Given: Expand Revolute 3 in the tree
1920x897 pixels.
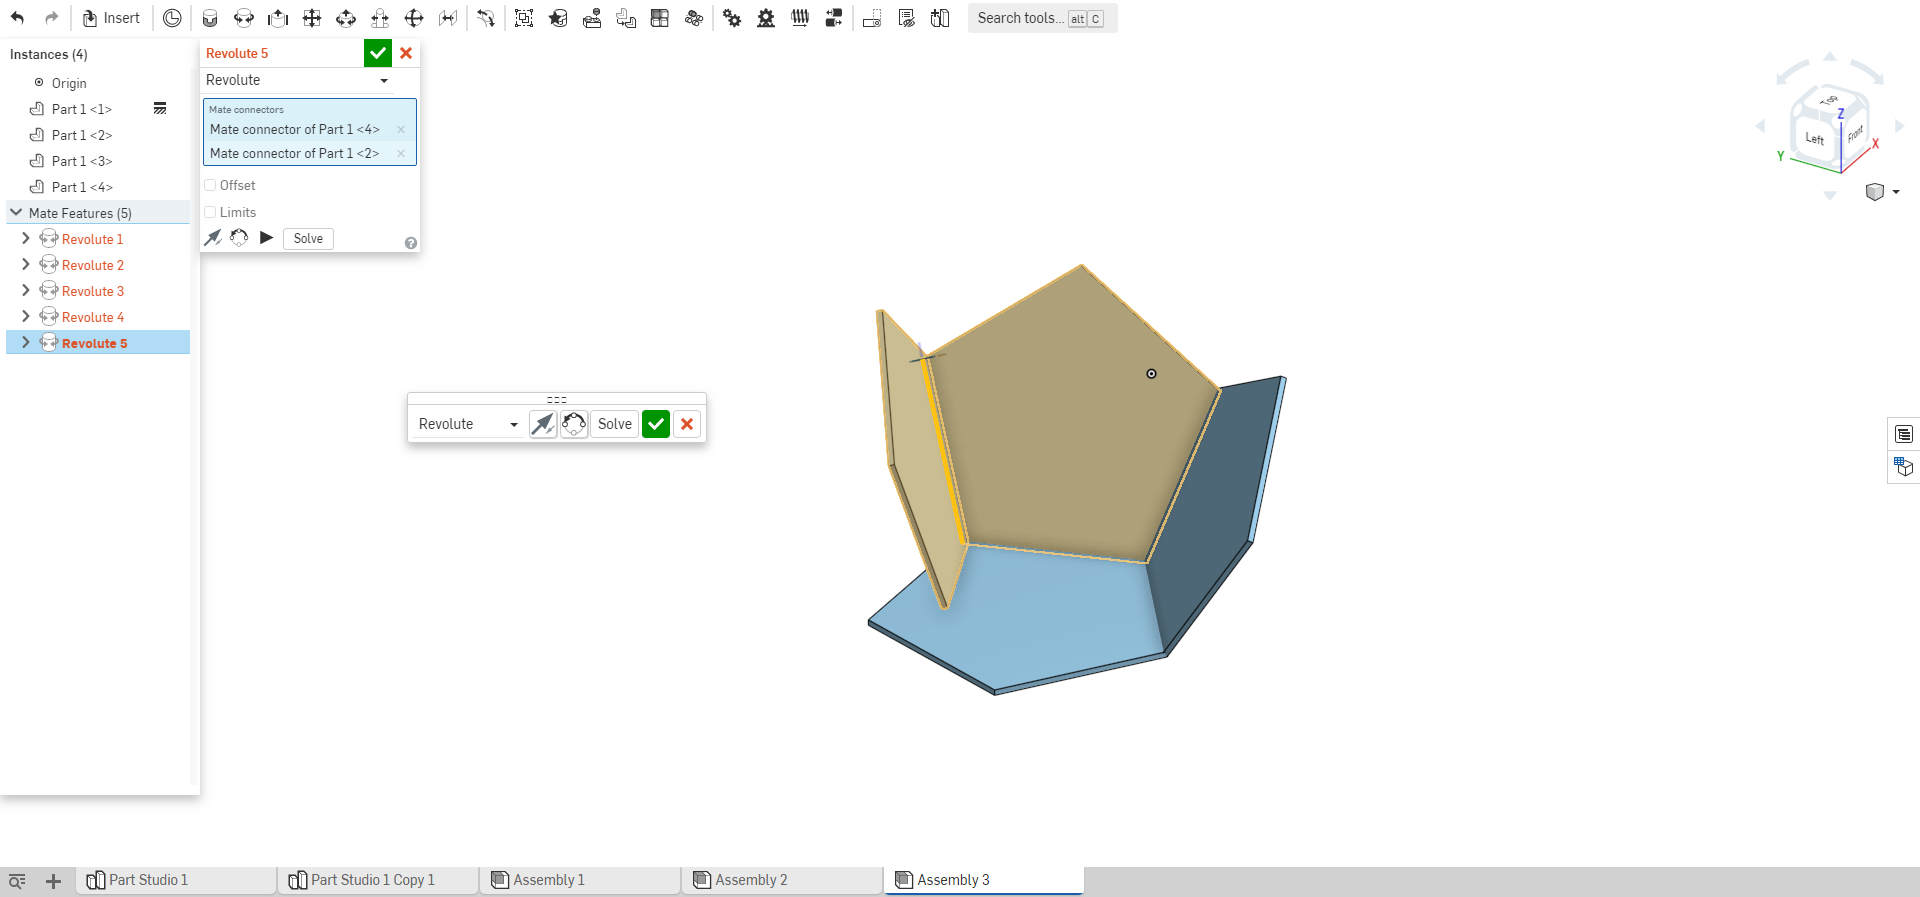Looking at the screenshot, I should coord(26,290).
